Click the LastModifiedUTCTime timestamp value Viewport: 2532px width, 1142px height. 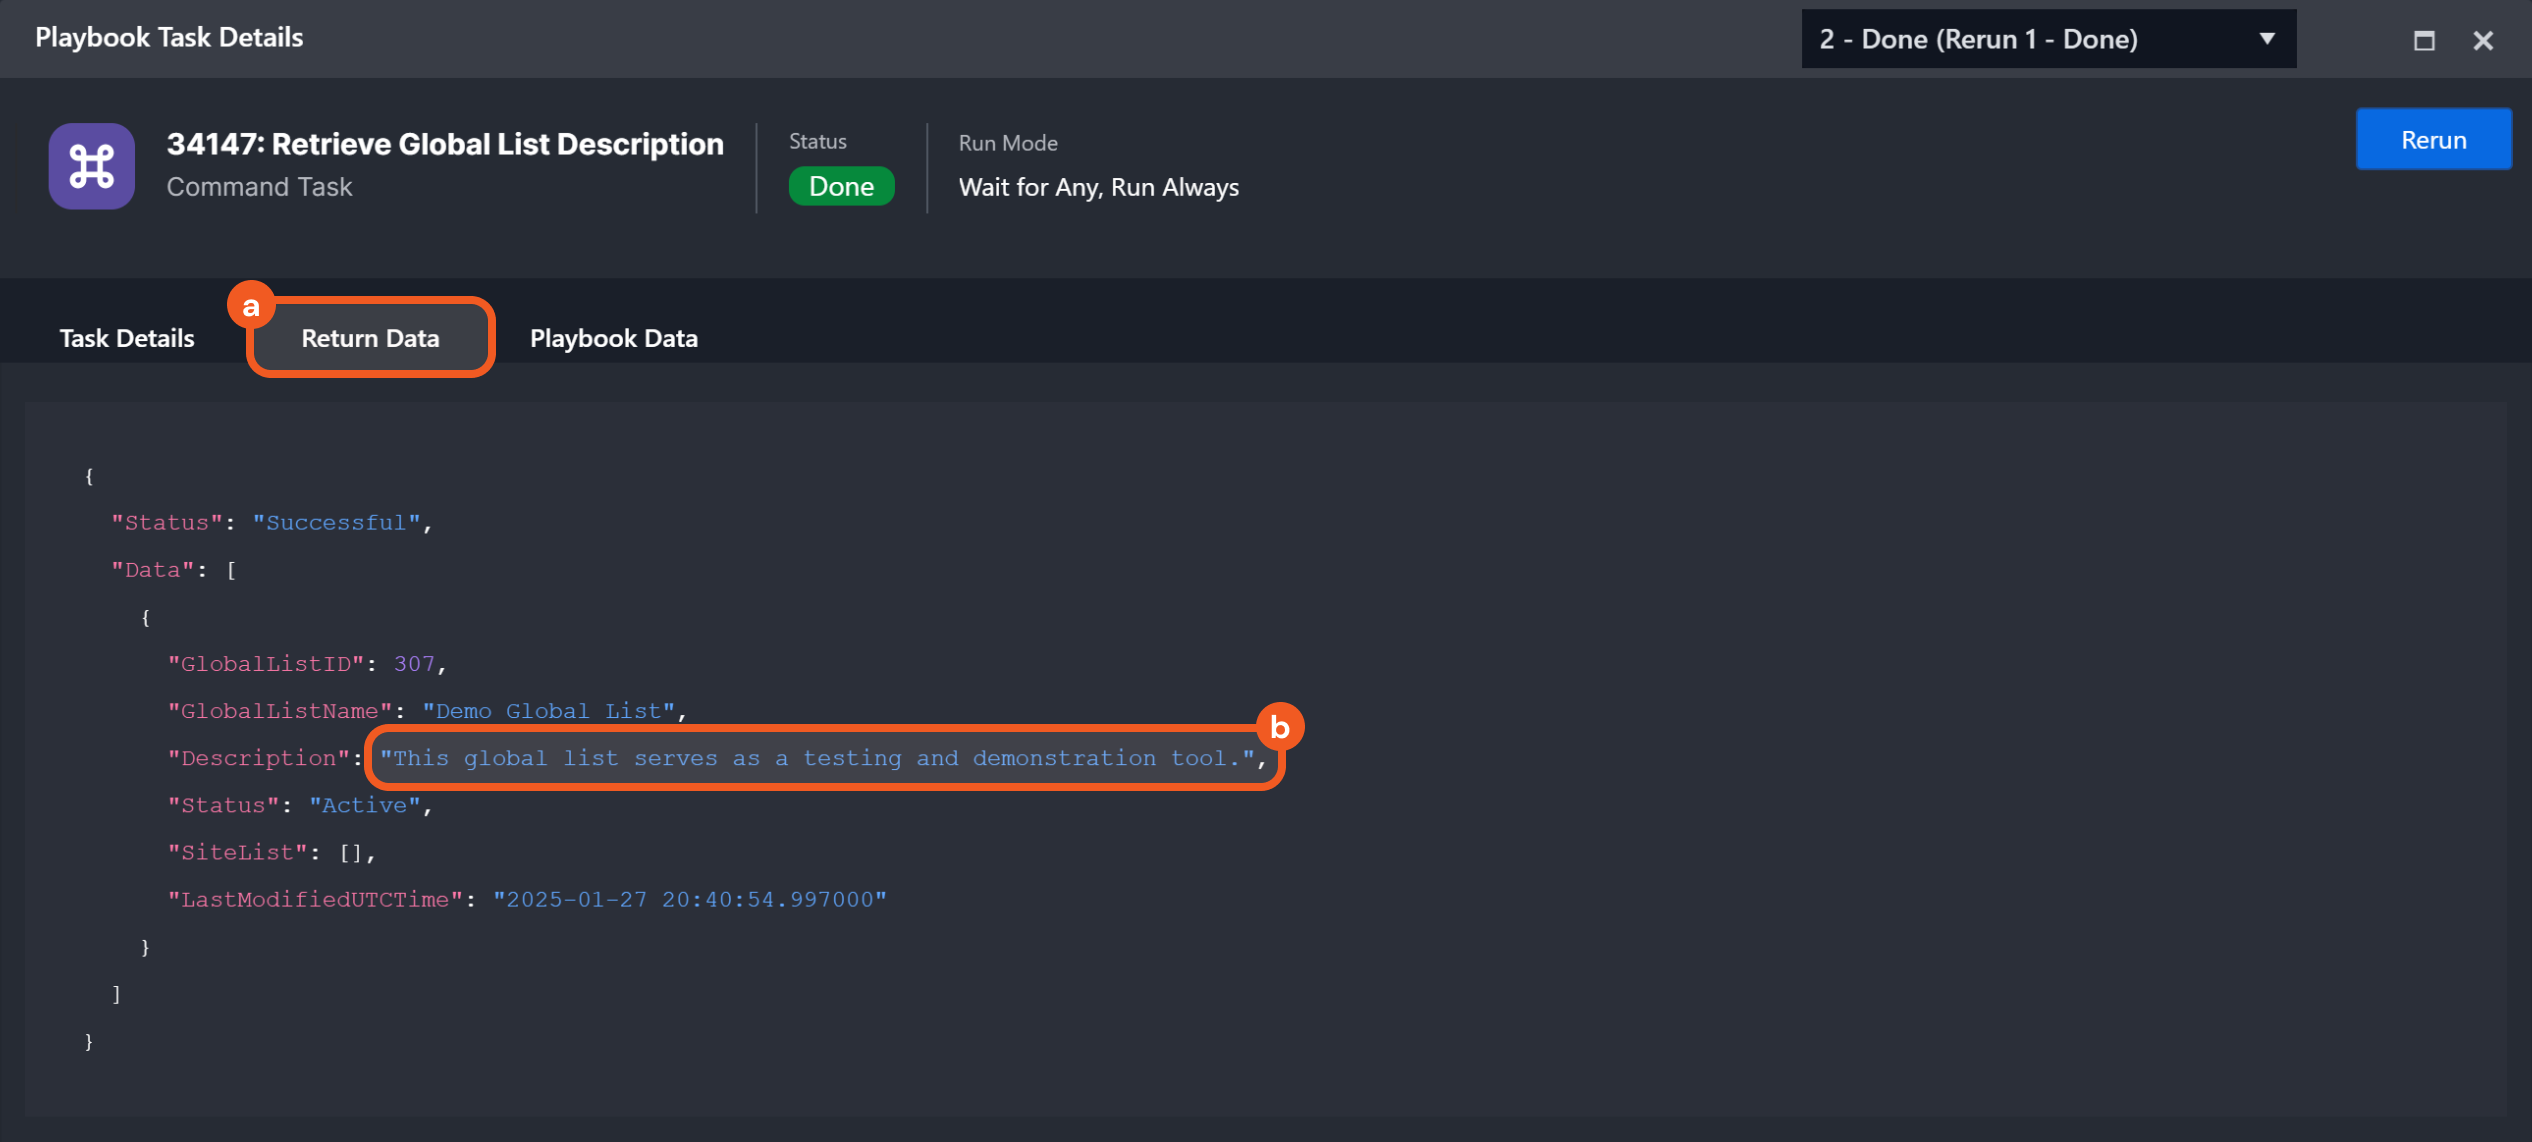(689, 899)
